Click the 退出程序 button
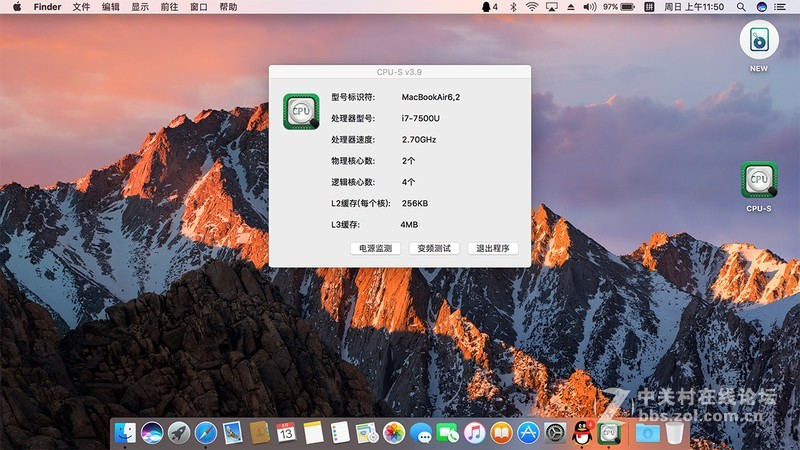This screenshot has width=800, height=450. click(x=493, y=248)
